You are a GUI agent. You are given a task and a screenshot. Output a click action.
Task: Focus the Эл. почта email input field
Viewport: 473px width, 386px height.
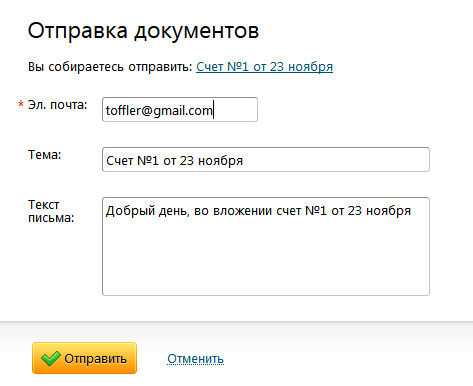(x=180, y=109)
